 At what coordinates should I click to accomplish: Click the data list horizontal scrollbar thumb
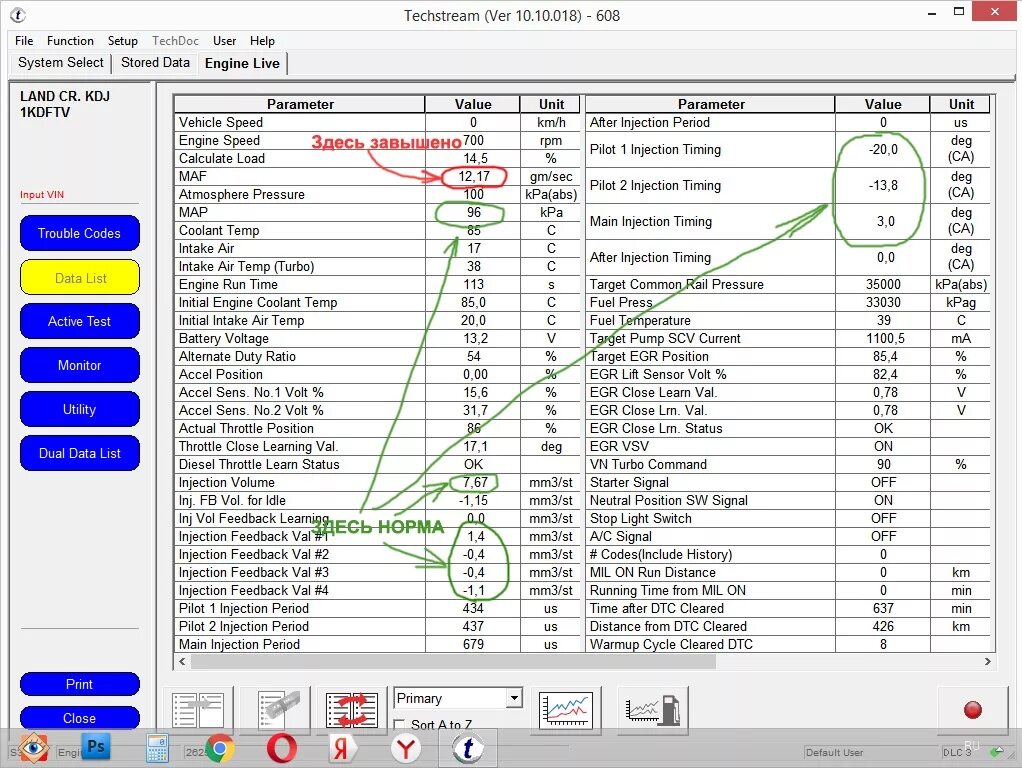453,661
